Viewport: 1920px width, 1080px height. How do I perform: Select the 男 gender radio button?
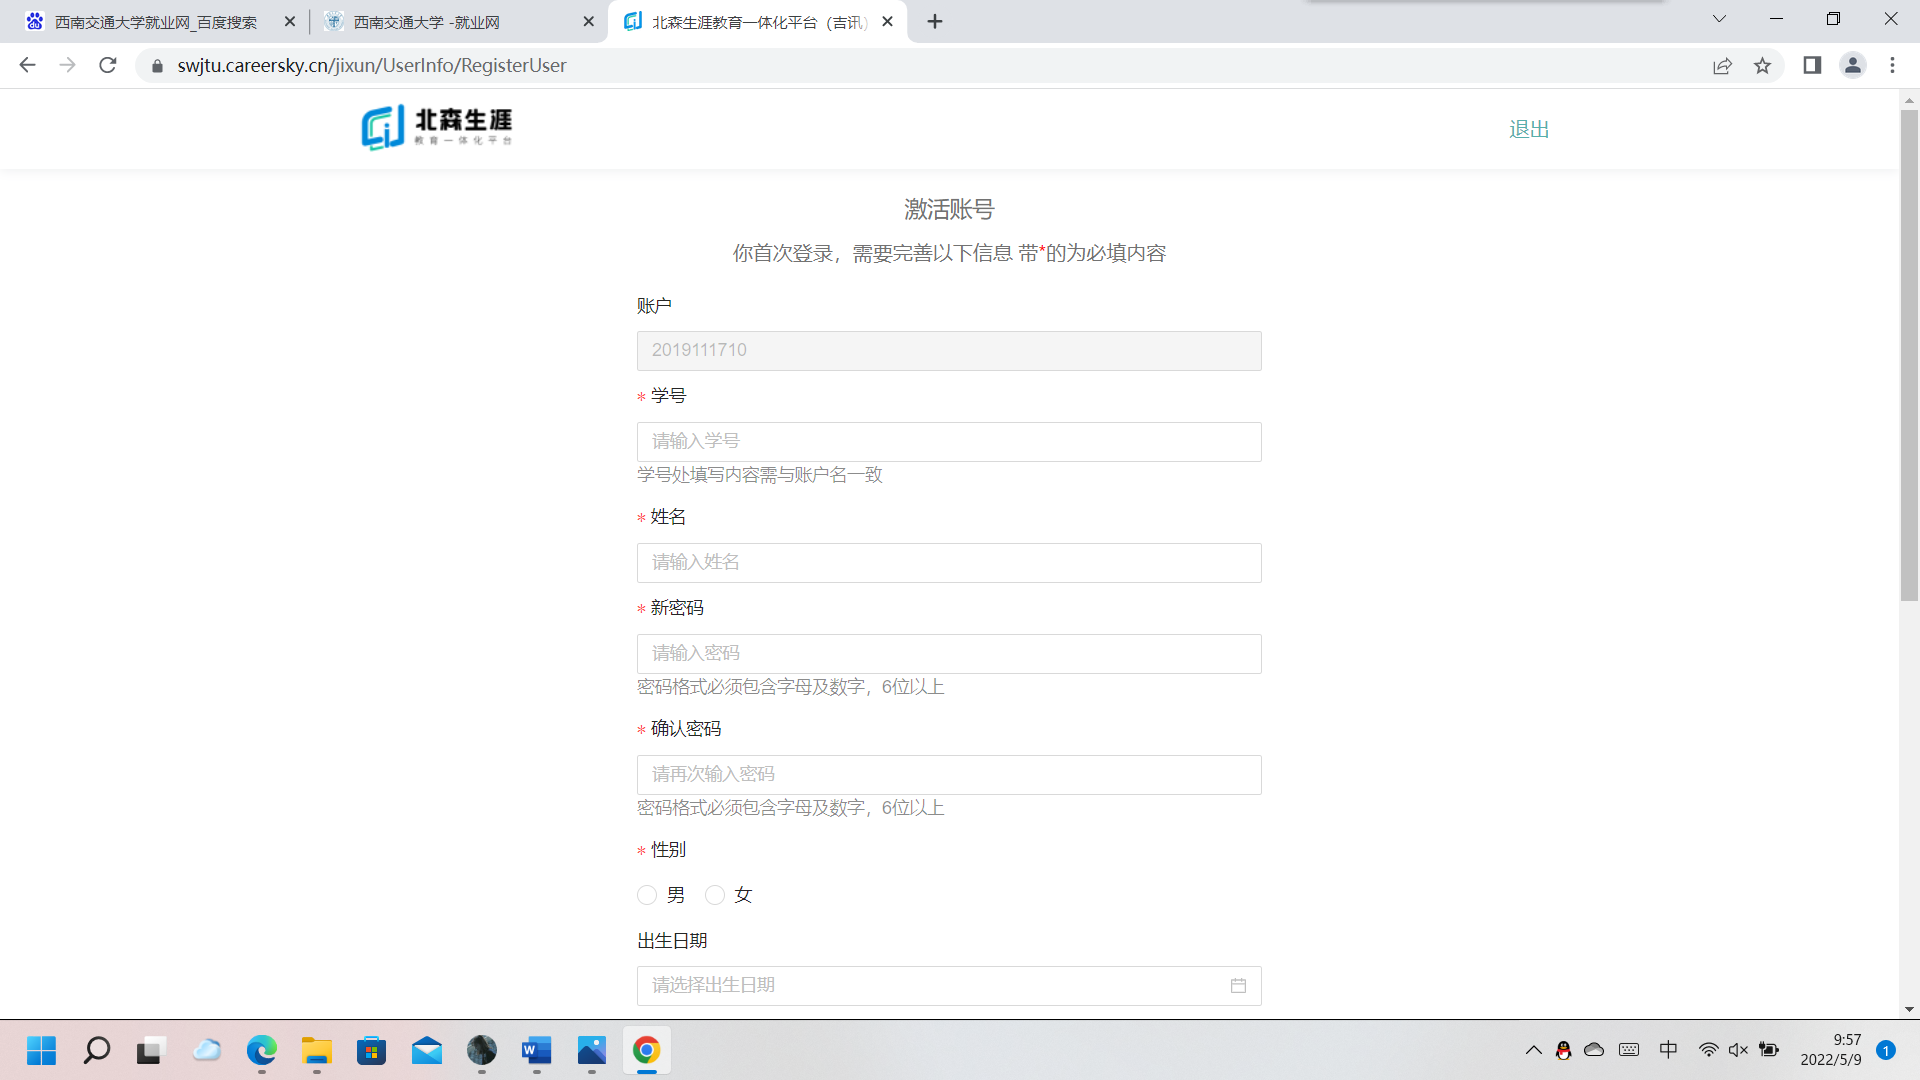647,895
